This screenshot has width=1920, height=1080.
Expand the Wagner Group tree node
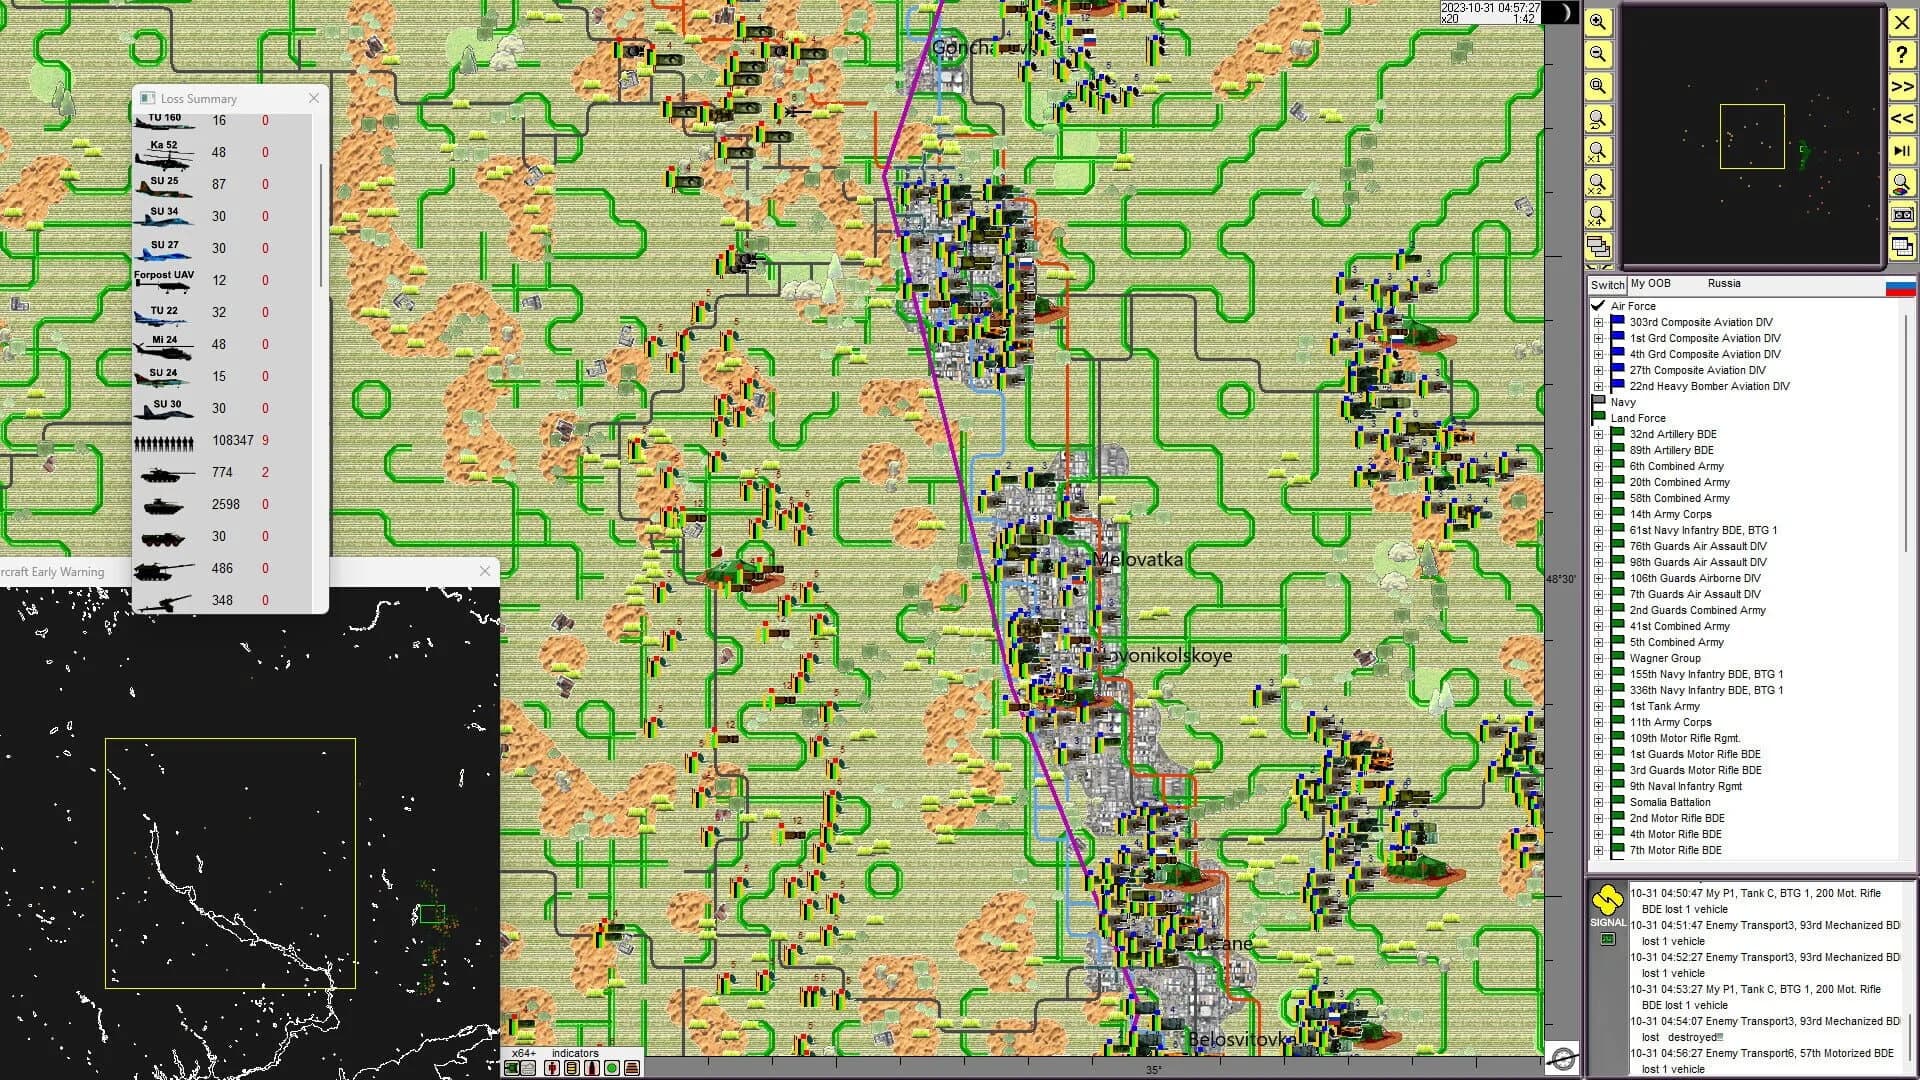pos(1600,658)
